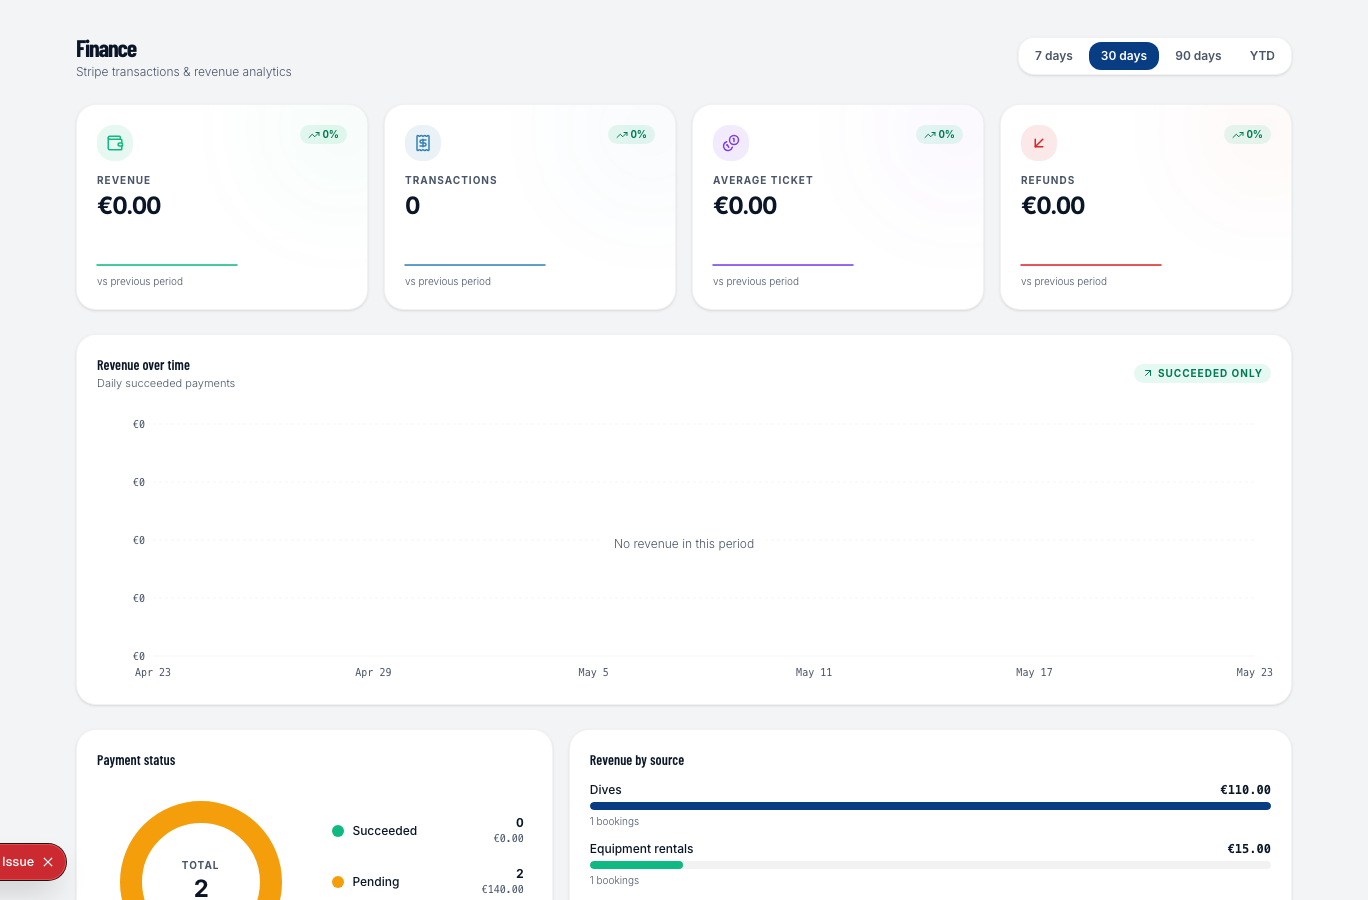Click the 'May 23' axis label
Viewport: 1368px width, 900px height.
[x=1254, y=673]
